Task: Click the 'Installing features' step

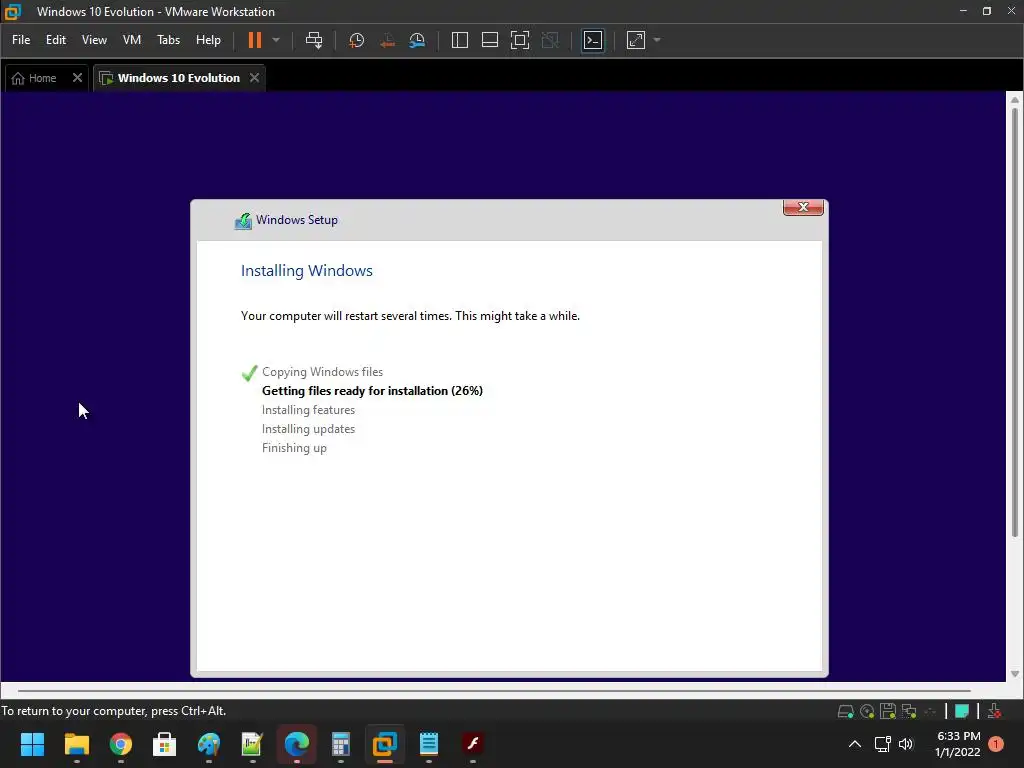Action: tap(308, 409)
